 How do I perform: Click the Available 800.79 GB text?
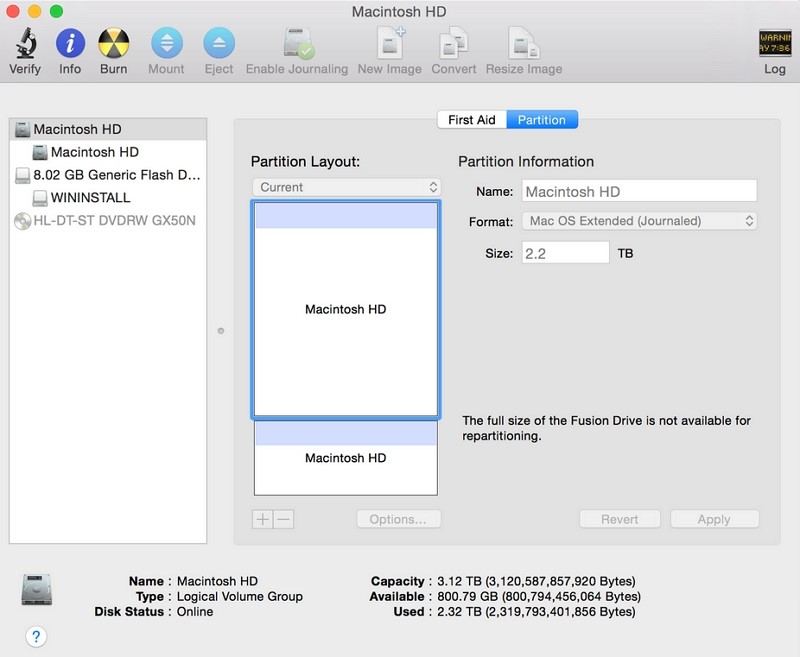tap(539, 596)
